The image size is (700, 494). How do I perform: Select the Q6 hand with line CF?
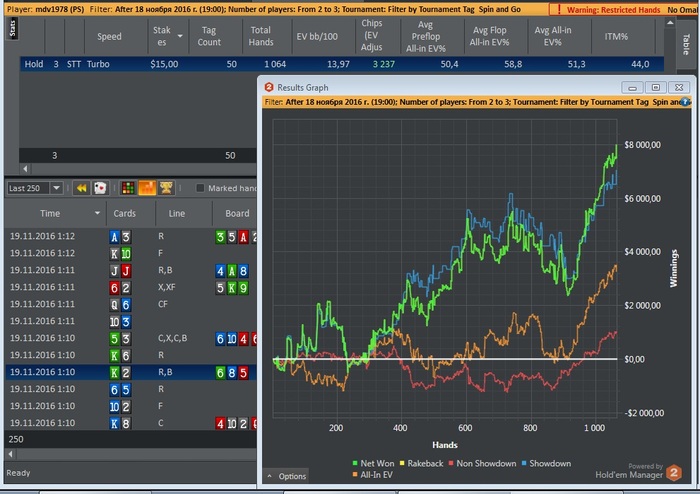point(131,304)
